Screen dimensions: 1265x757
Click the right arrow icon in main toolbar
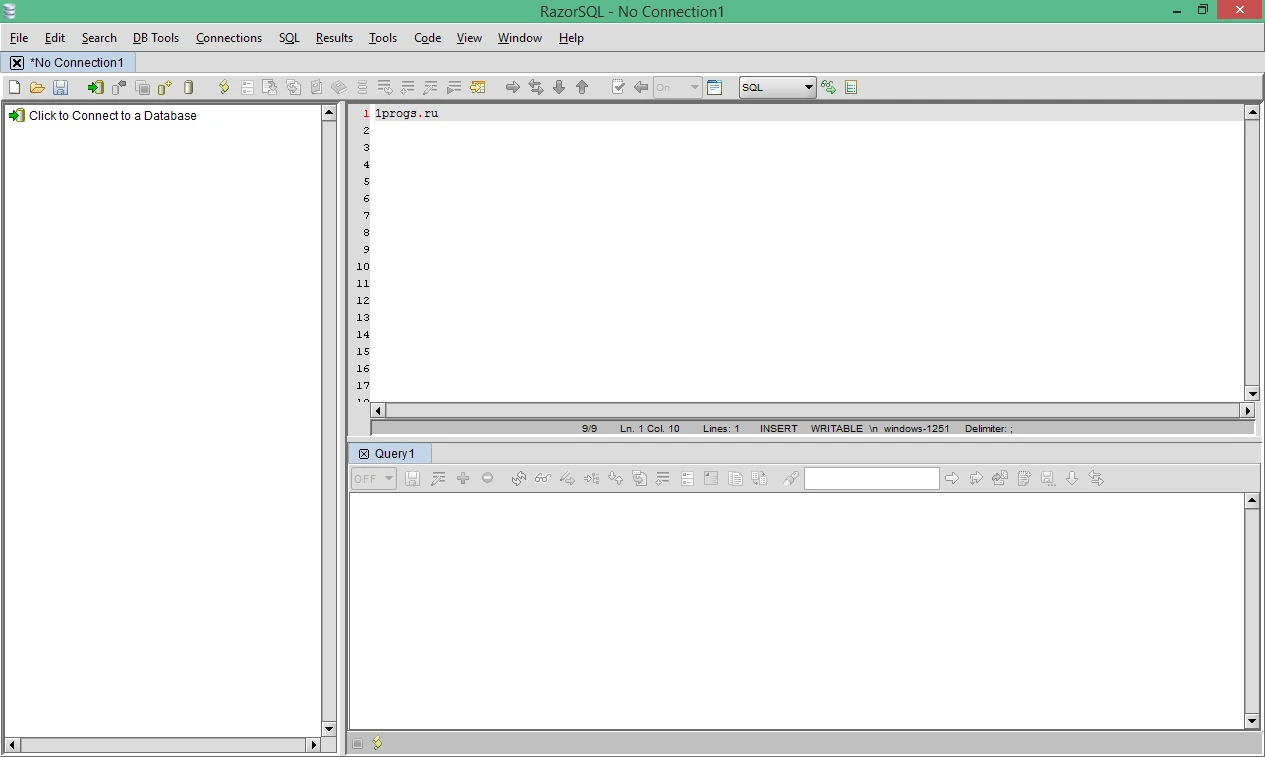point(512,87)
